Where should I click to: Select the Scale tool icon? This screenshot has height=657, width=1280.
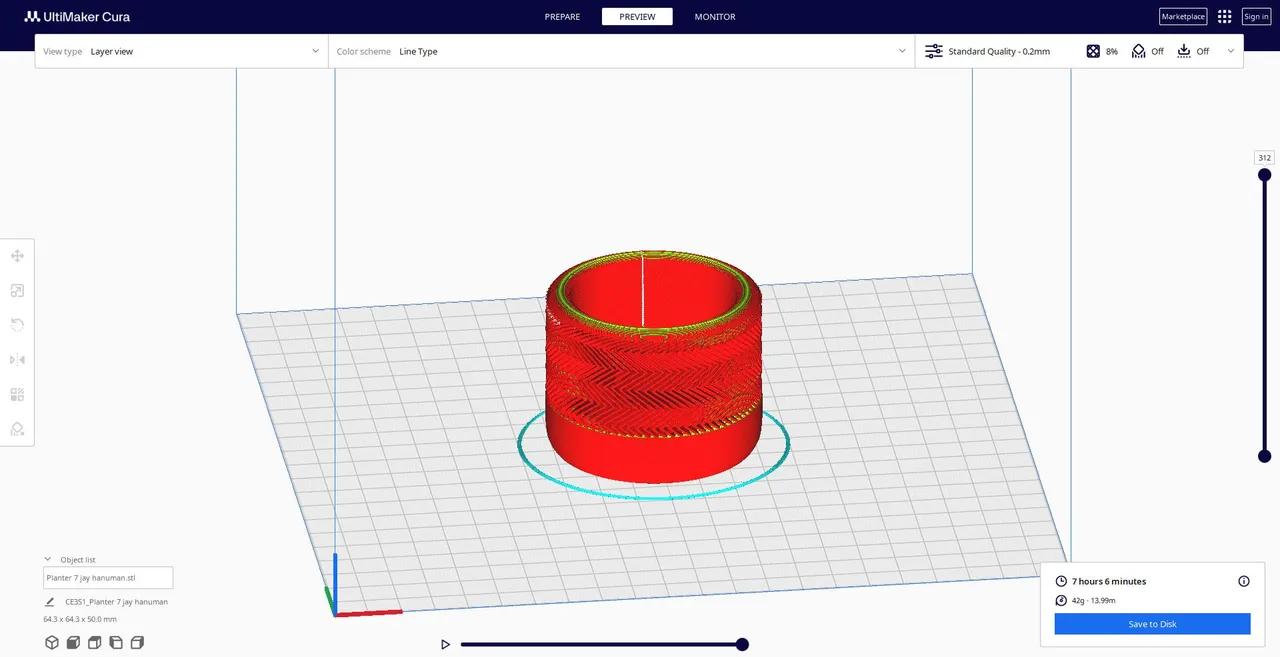tap(17, 291)
